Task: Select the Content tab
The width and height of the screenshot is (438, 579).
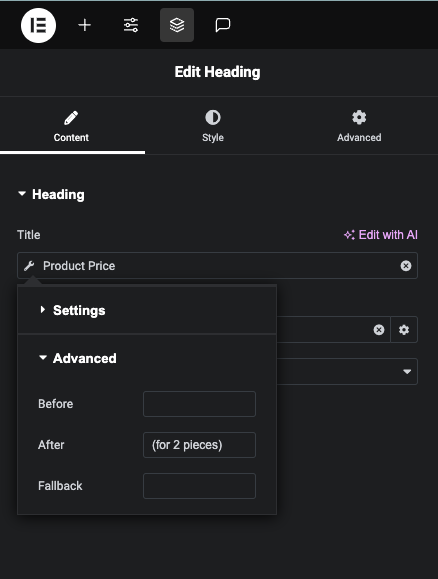Action: (x=71, y=126)
